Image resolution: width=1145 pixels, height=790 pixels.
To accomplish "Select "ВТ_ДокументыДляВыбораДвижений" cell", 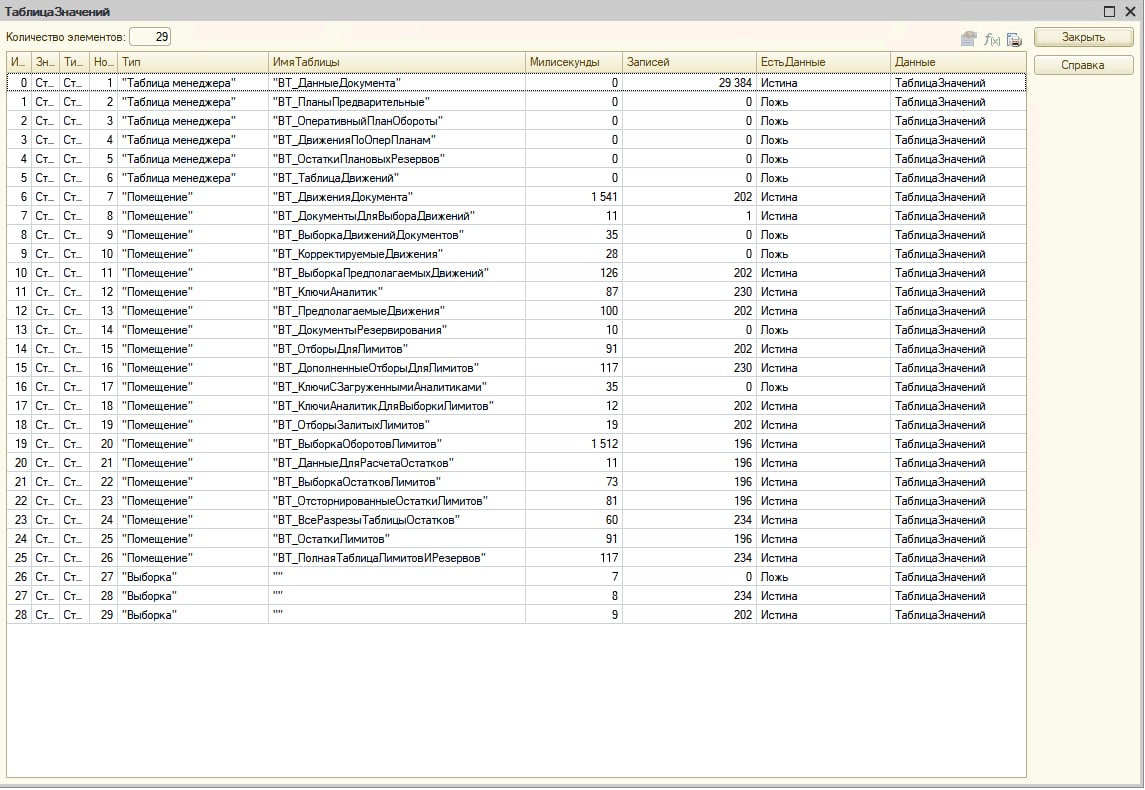I will pyautogui.click(x=397, y=216).
